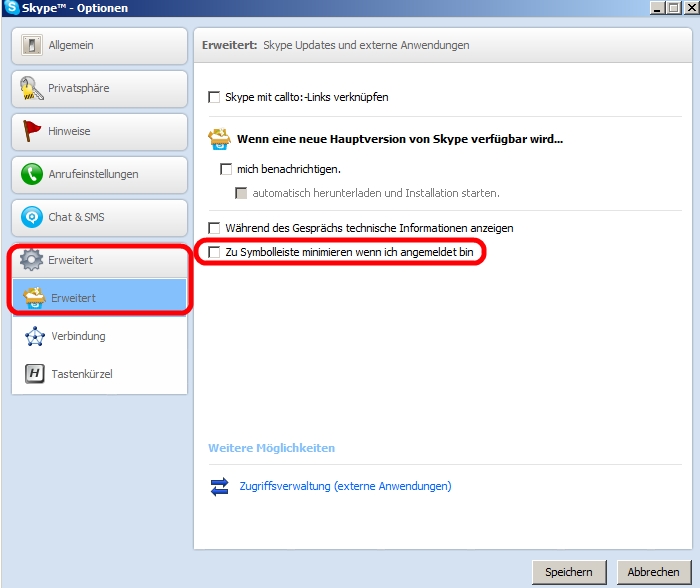This screenshot has height=588, width=700.
Task: Click the Abbrechen button
Action: pyautogui.click(x=654, y=572)
